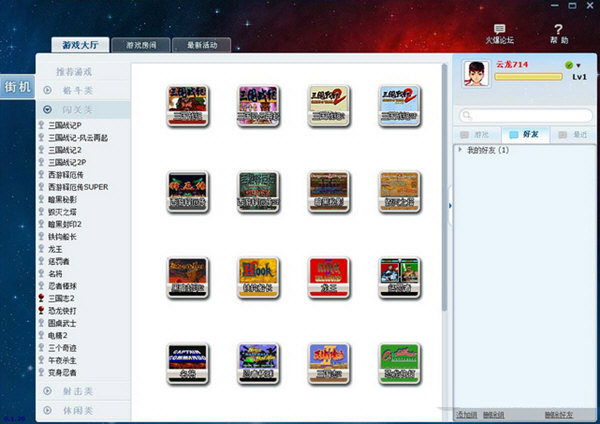Viewport: 600px width, 424px height.
Task: Open the 西游释厄传 game icon in grid
Action: coord(188,188)
